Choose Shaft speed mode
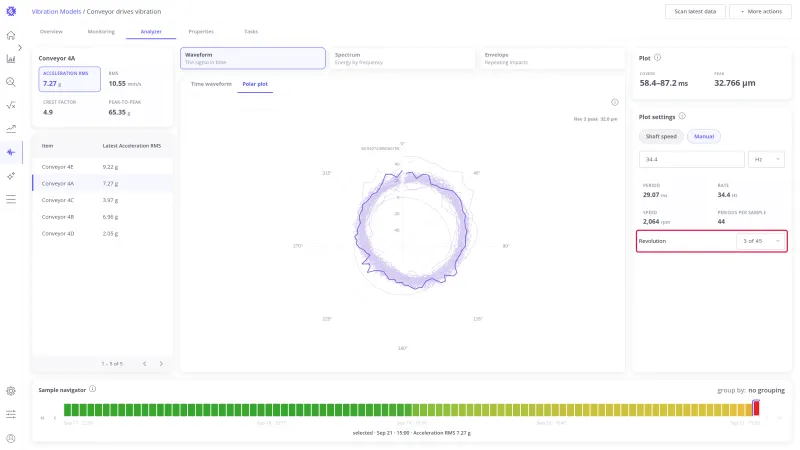 pyautogui.click(x=661, y=136)
